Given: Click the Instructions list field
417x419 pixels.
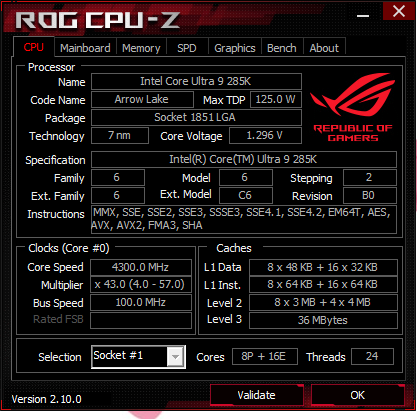Looking at the screenshot, I should point(244,219).
